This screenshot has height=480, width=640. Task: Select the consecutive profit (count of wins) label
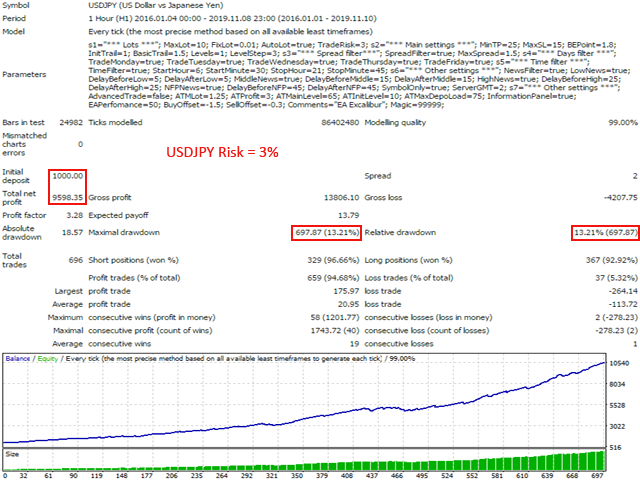(150, 330)
